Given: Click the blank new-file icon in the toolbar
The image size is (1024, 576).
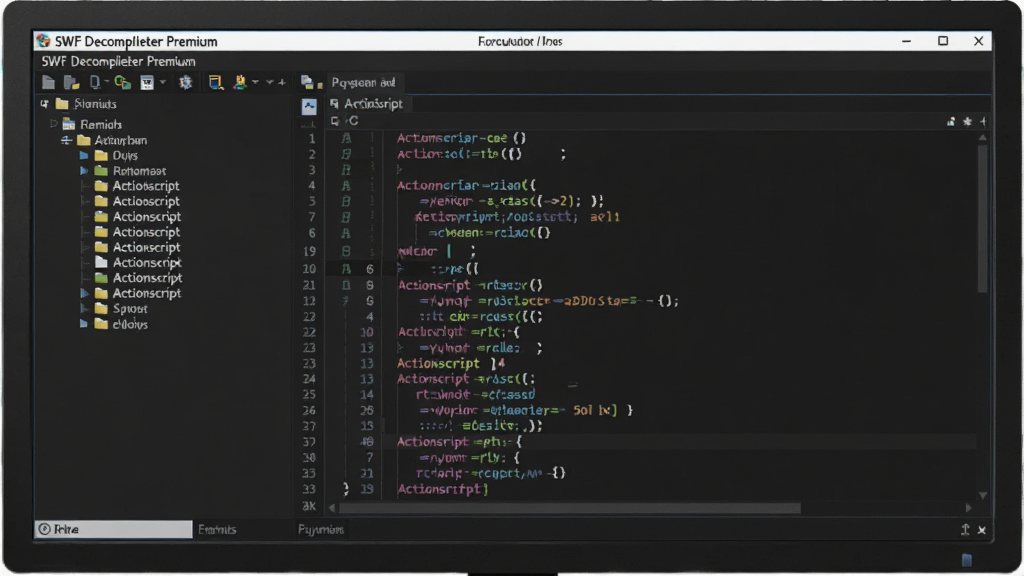Looking at the screenshot, I should 48,82.
